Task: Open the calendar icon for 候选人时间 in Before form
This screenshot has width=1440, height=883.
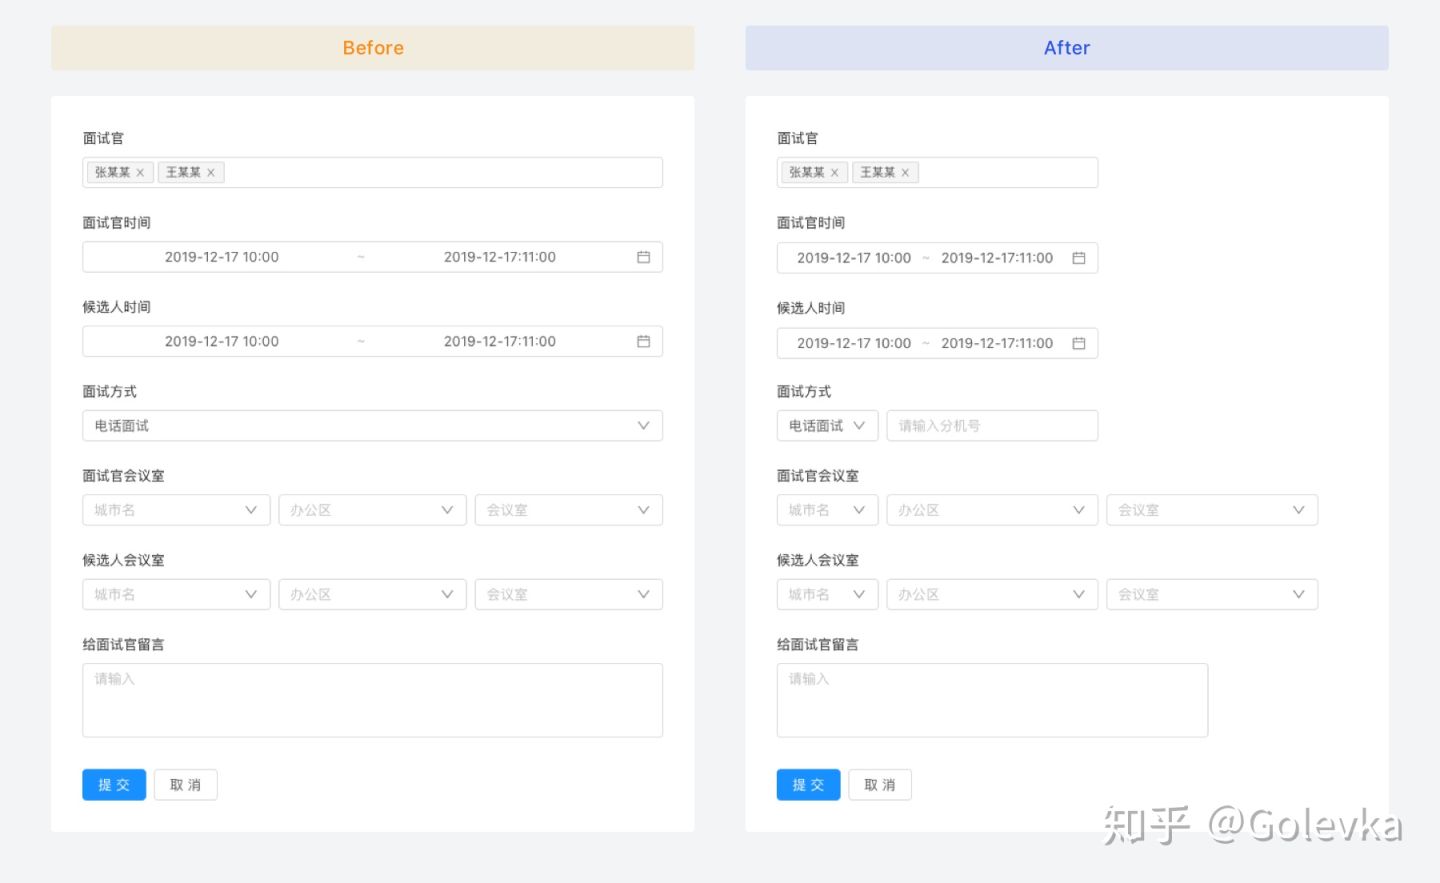Action: 644,341
